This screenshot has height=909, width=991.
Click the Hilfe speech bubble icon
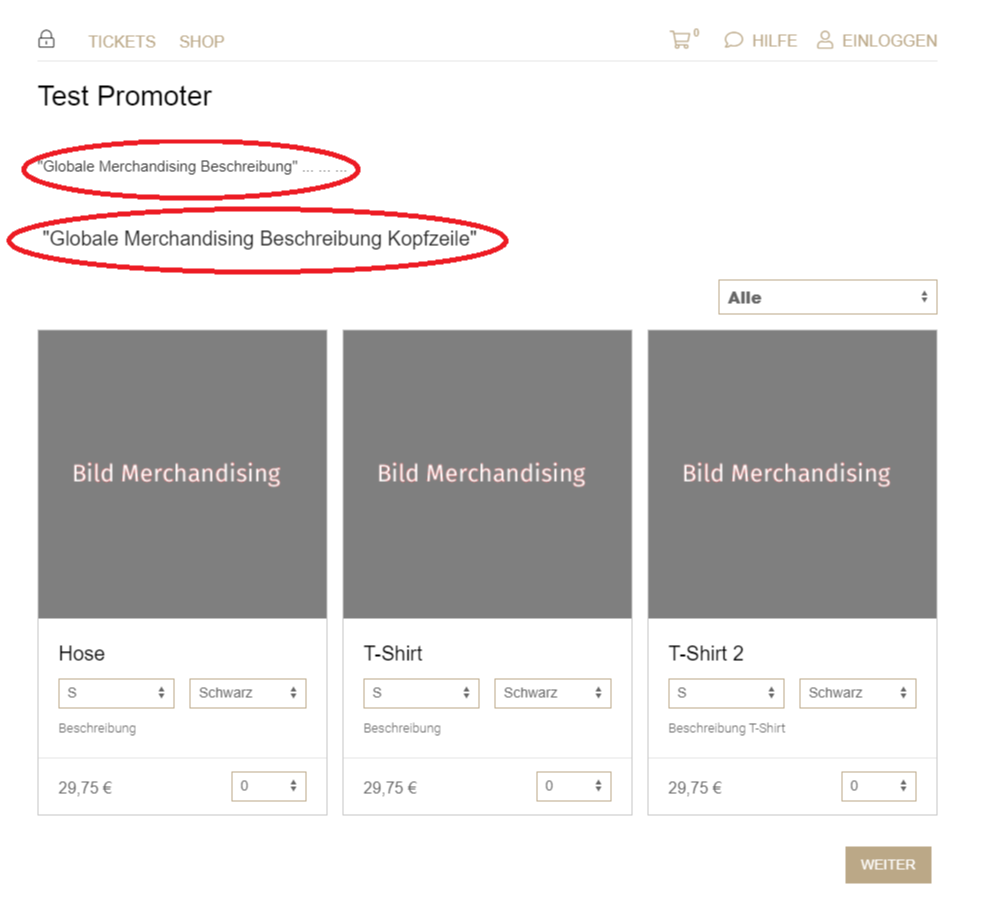[x=734, y=41]
